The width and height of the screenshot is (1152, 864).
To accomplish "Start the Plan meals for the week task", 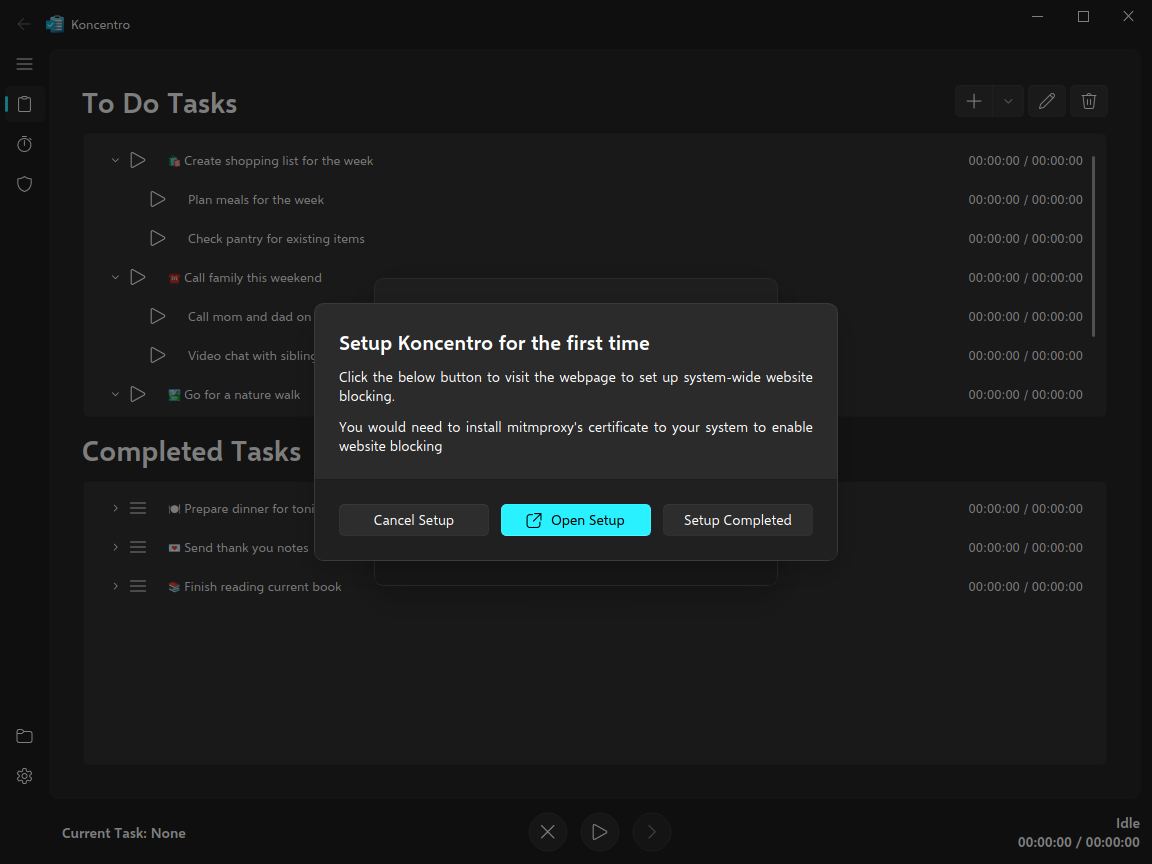I will 157,199.
